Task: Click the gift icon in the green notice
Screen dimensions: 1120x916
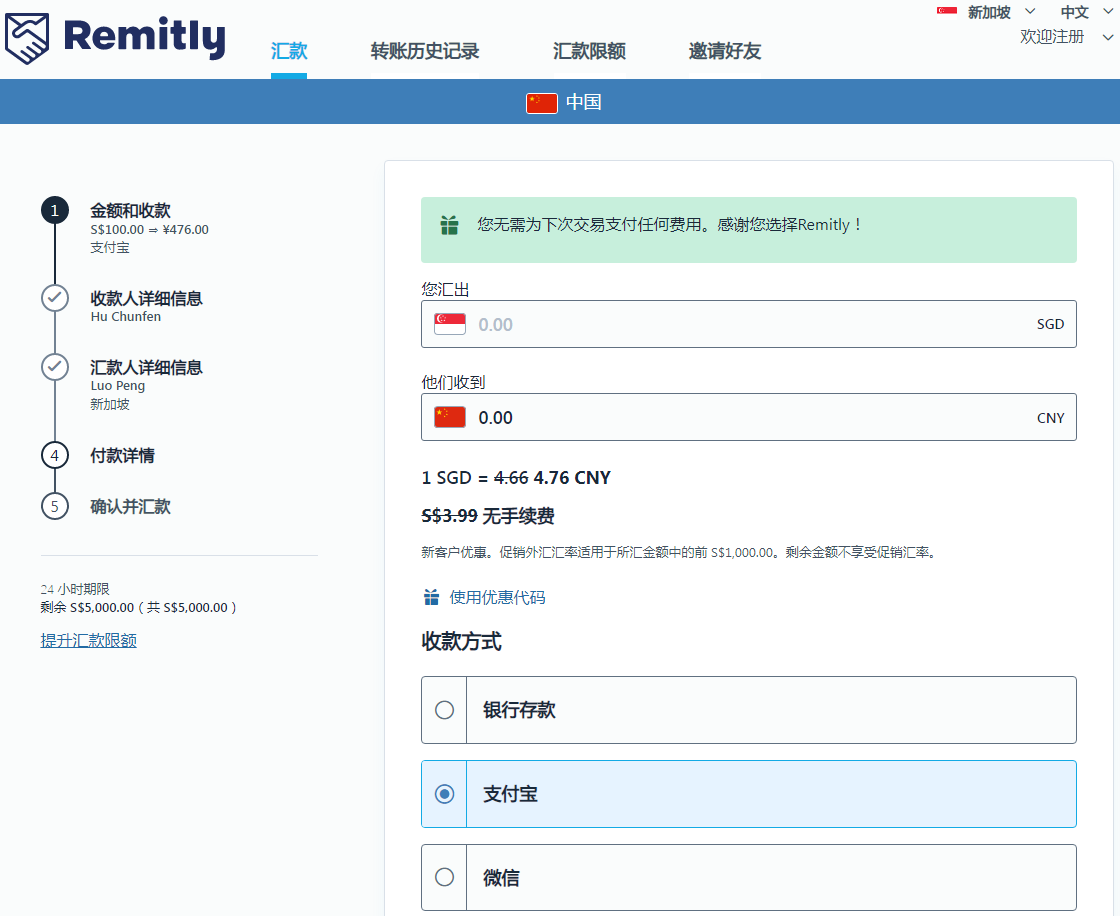Action: point(450,226)
